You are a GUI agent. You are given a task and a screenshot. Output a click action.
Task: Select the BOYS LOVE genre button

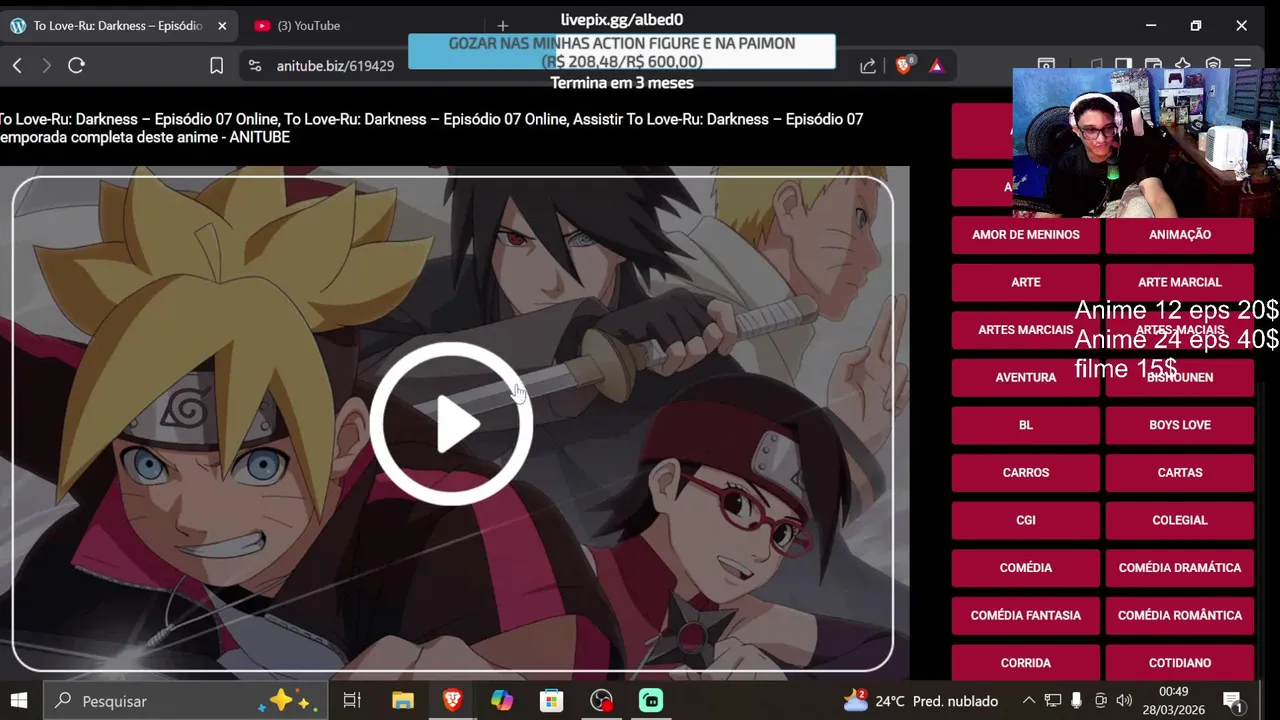click(x=1180, y=425)
